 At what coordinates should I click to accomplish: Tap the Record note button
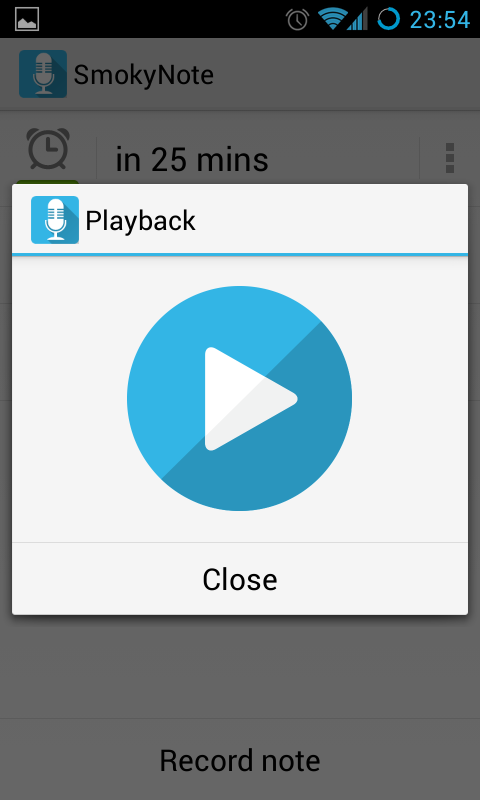coord(240,760)
